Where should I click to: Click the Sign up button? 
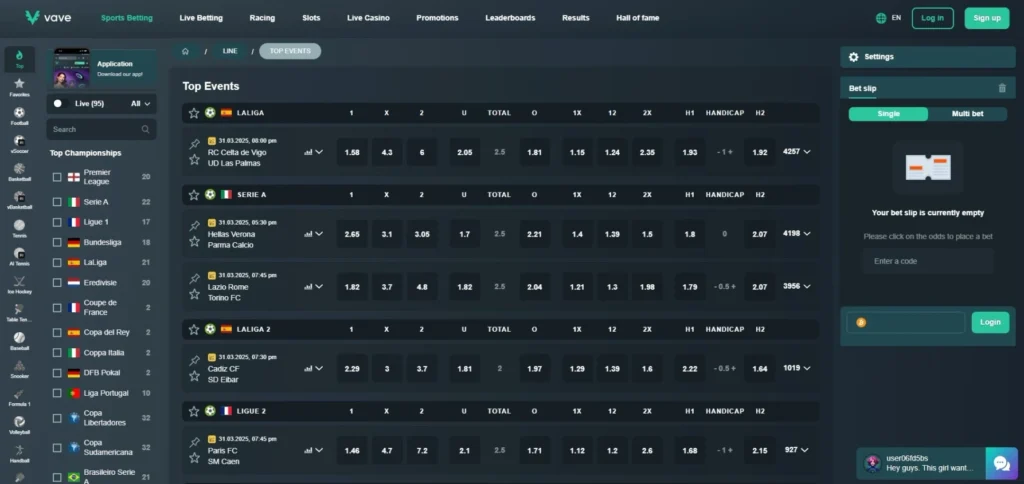(986, 18)
